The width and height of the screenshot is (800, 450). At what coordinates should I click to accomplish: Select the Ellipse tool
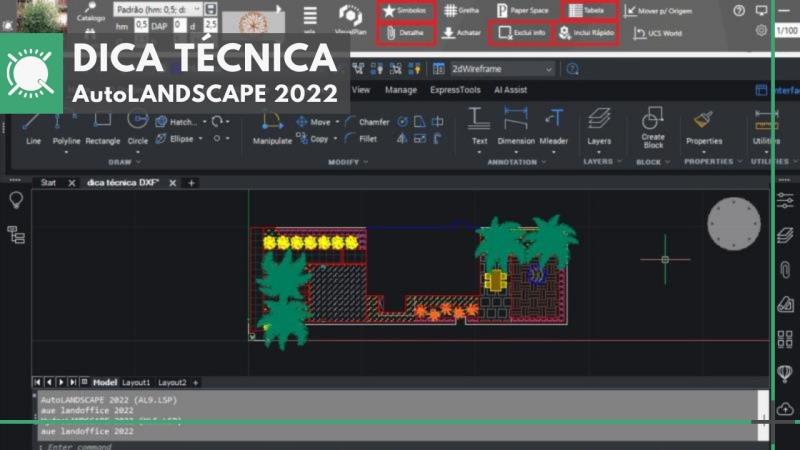174,138
